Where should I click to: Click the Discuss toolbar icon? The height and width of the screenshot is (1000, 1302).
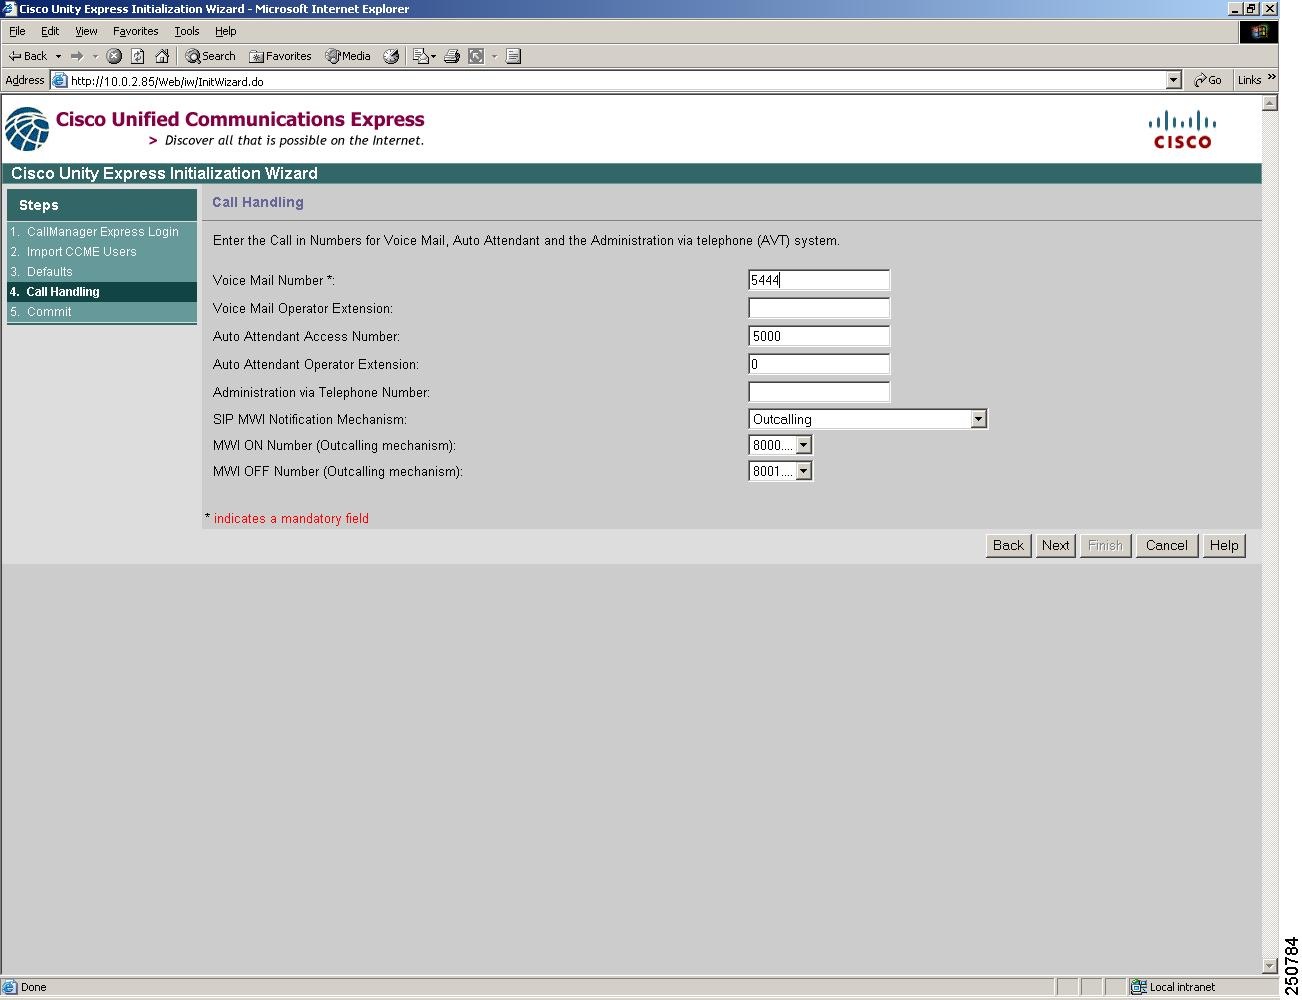click(513, 56)
